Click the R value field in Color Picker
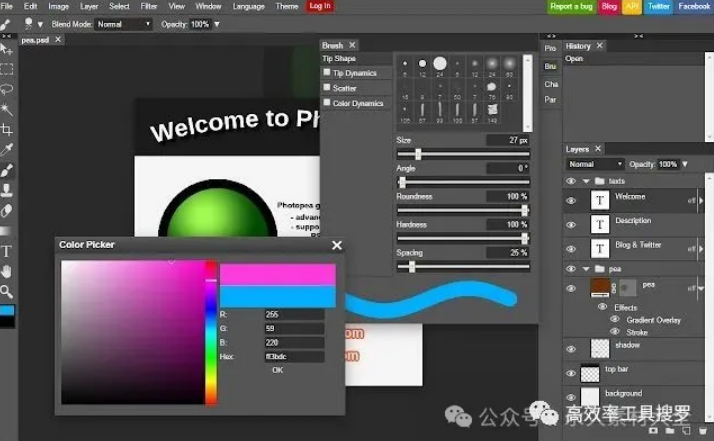The height and width of the screenshot is (441, 714). pyautogui.click(x=295, y=314)
